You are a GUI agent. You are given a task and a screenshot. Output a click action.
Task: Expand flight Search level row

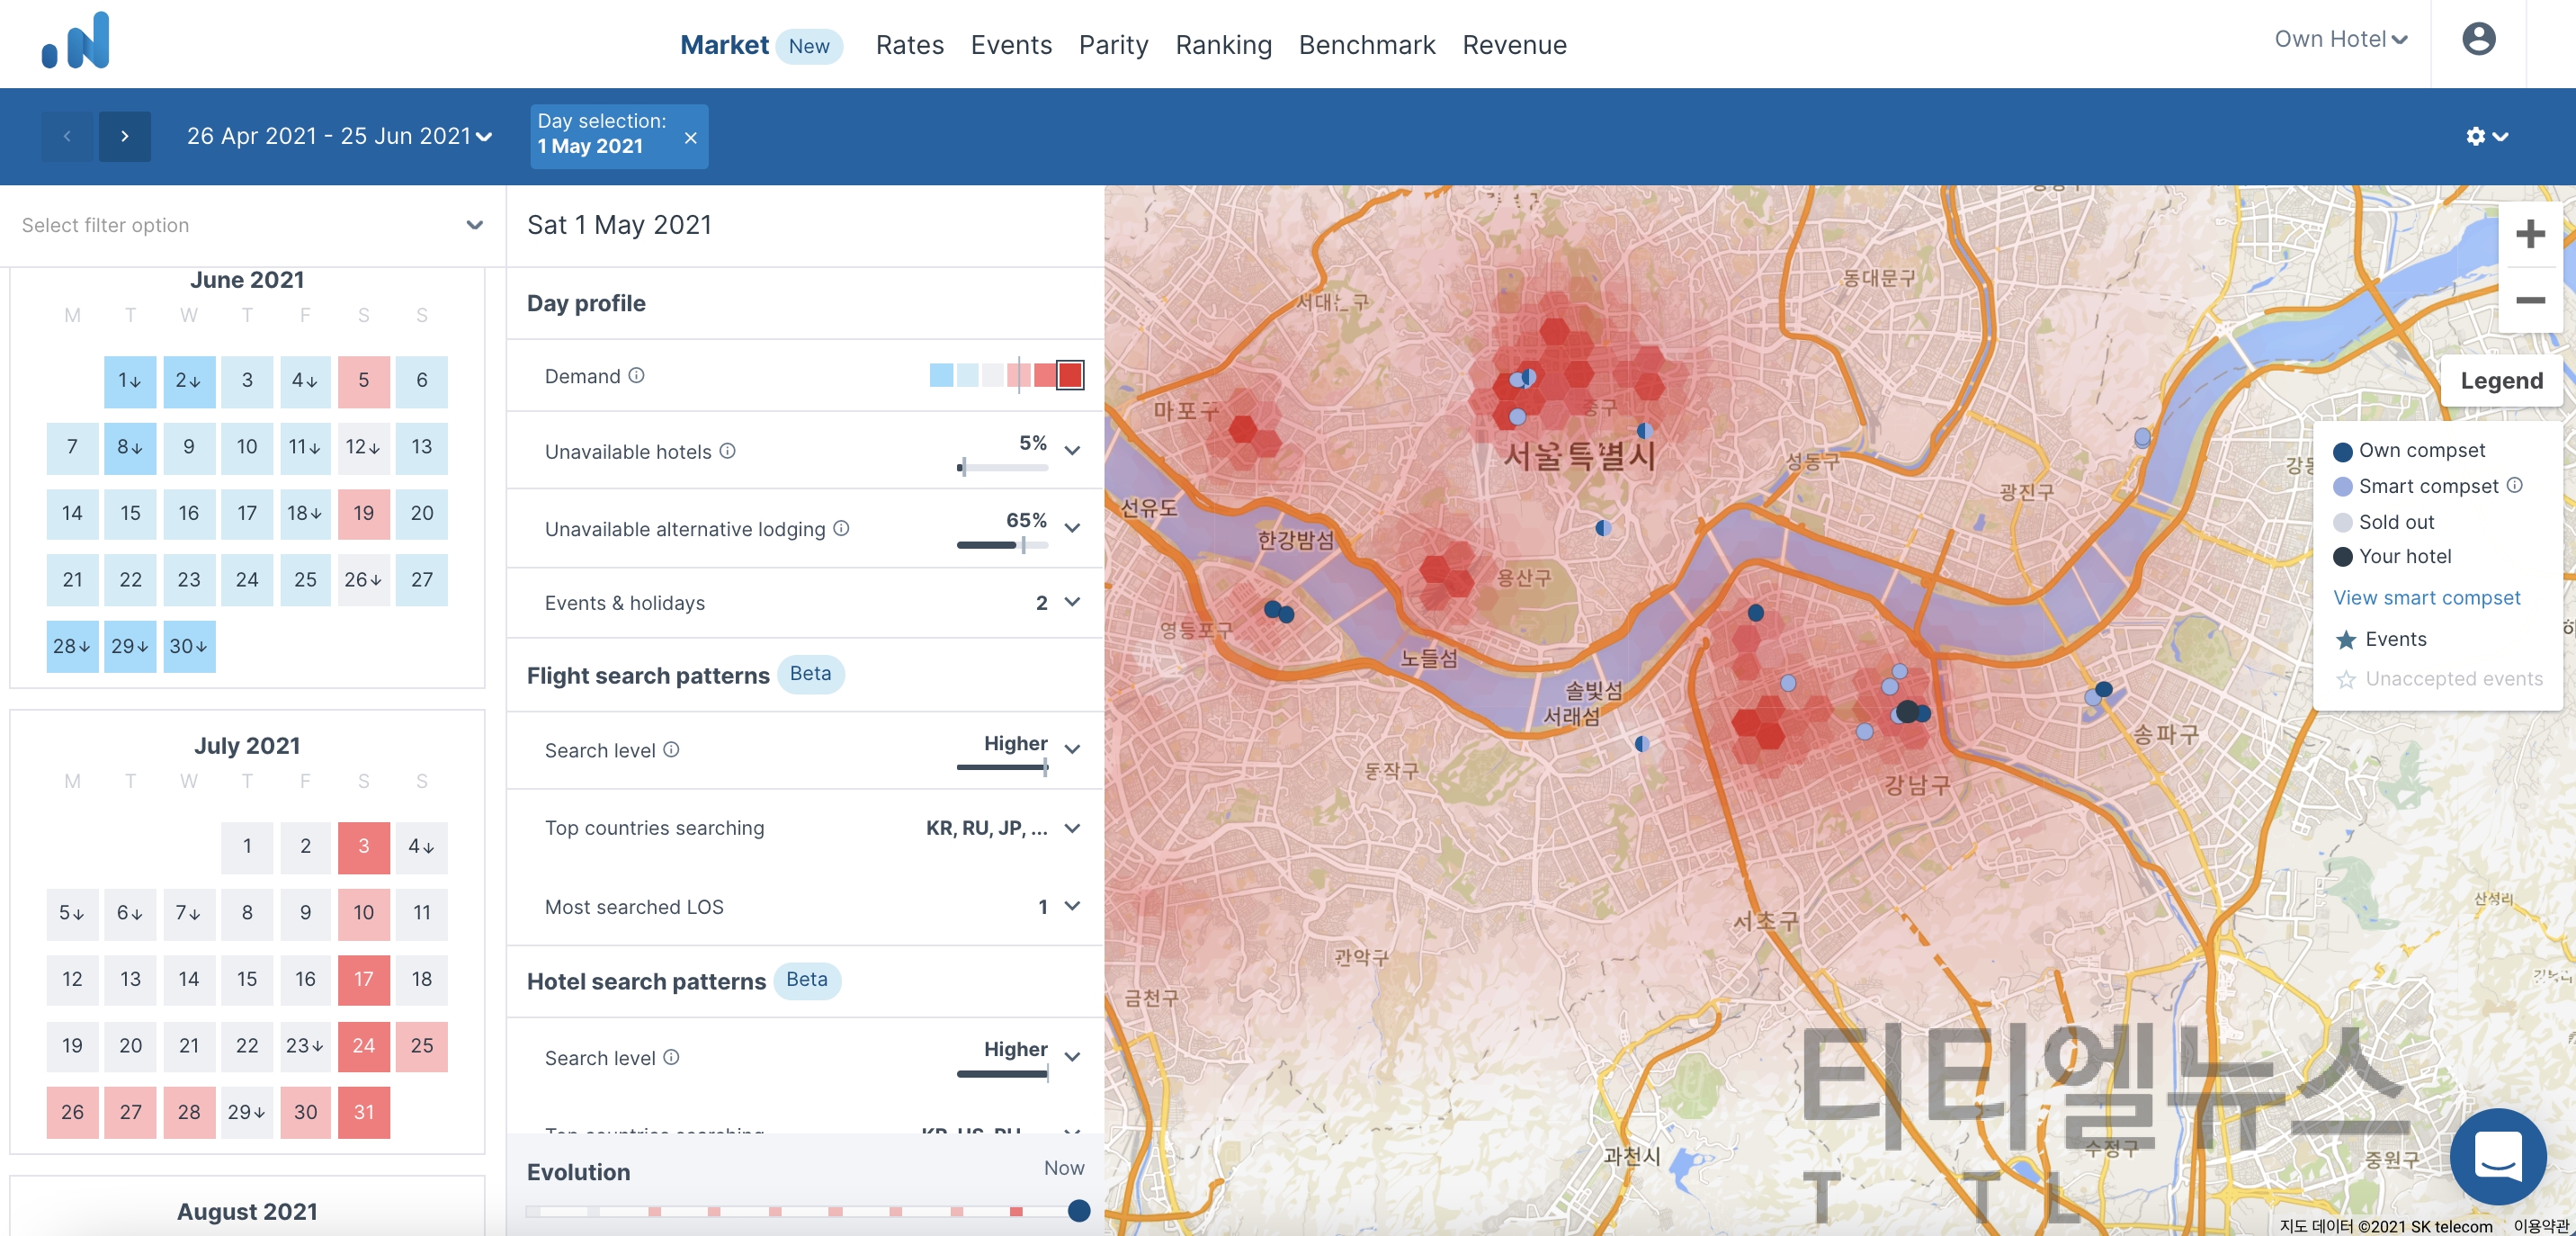(1072, 749)
